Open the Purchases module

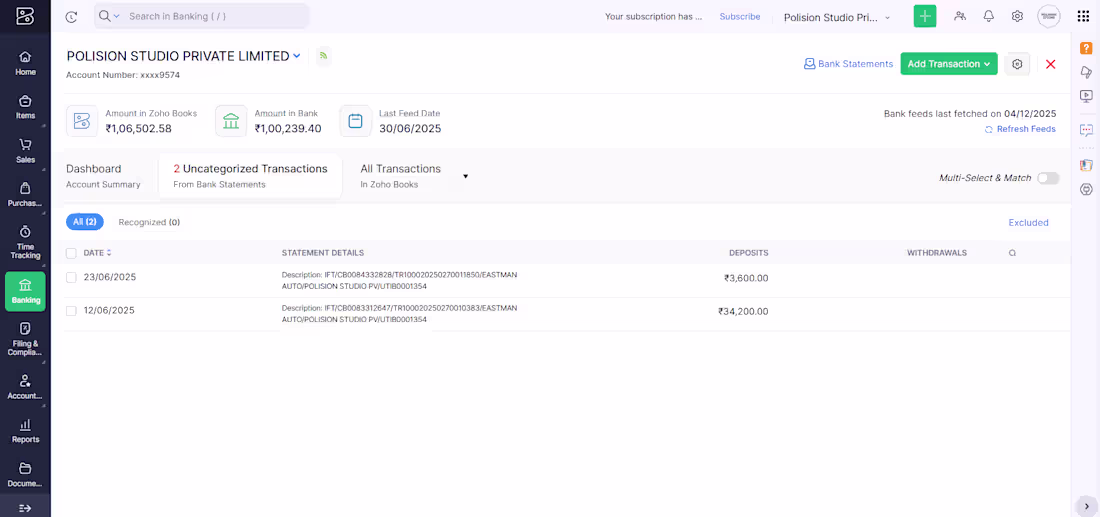click(25, 194)
